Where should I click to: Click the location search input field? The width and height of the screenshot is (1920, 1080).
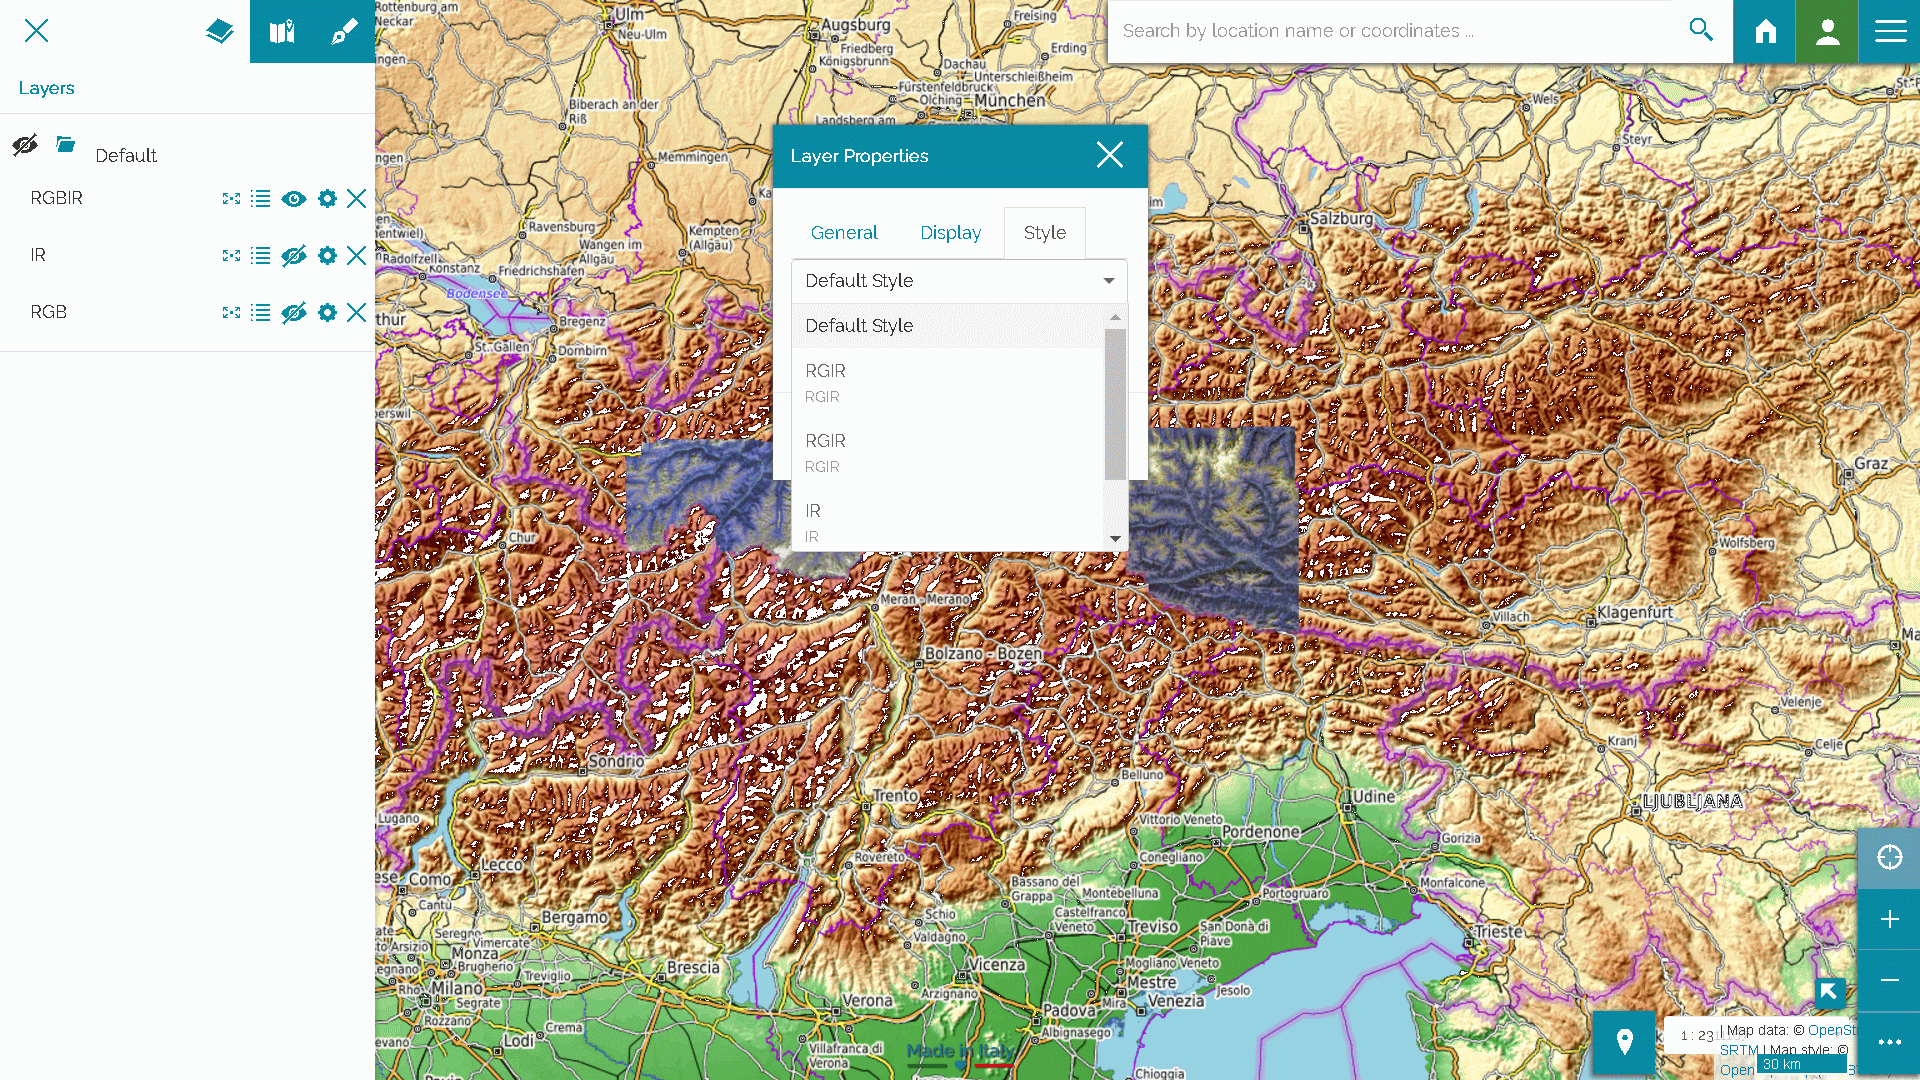(x=1390, y=31)
